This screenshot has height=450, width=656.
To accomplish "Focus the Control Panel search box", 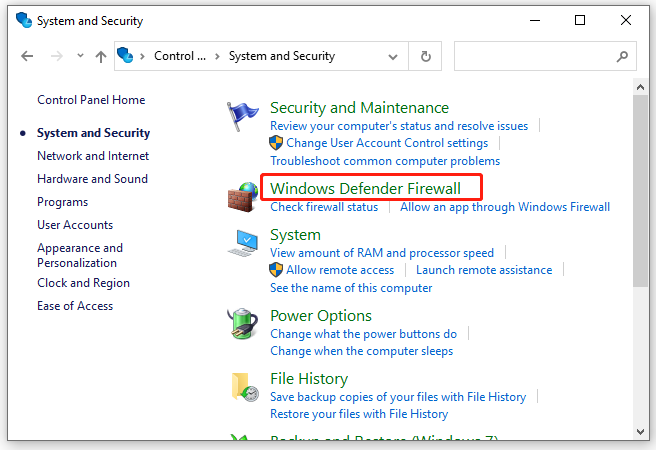I will [x=545, y=56].
